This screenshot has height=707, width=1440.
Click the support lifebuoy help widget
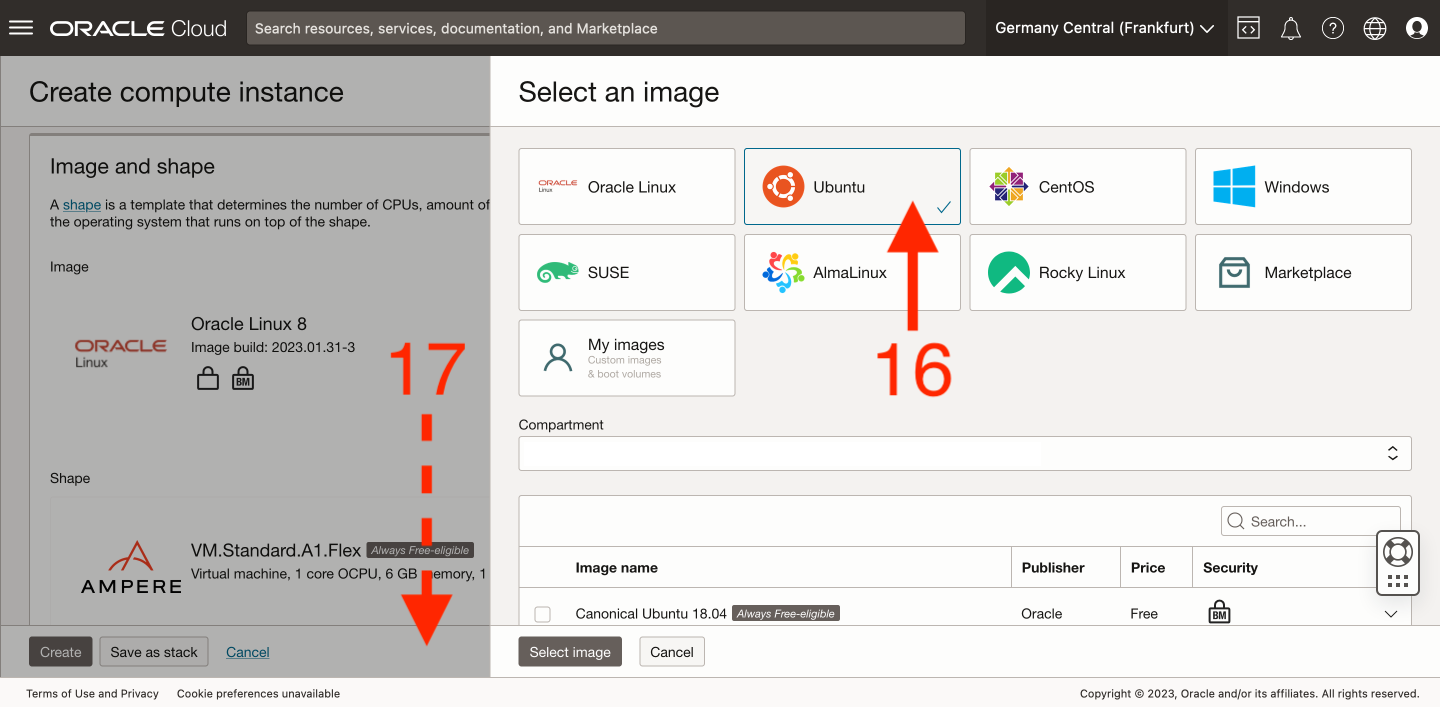[x=1396, y=551]
